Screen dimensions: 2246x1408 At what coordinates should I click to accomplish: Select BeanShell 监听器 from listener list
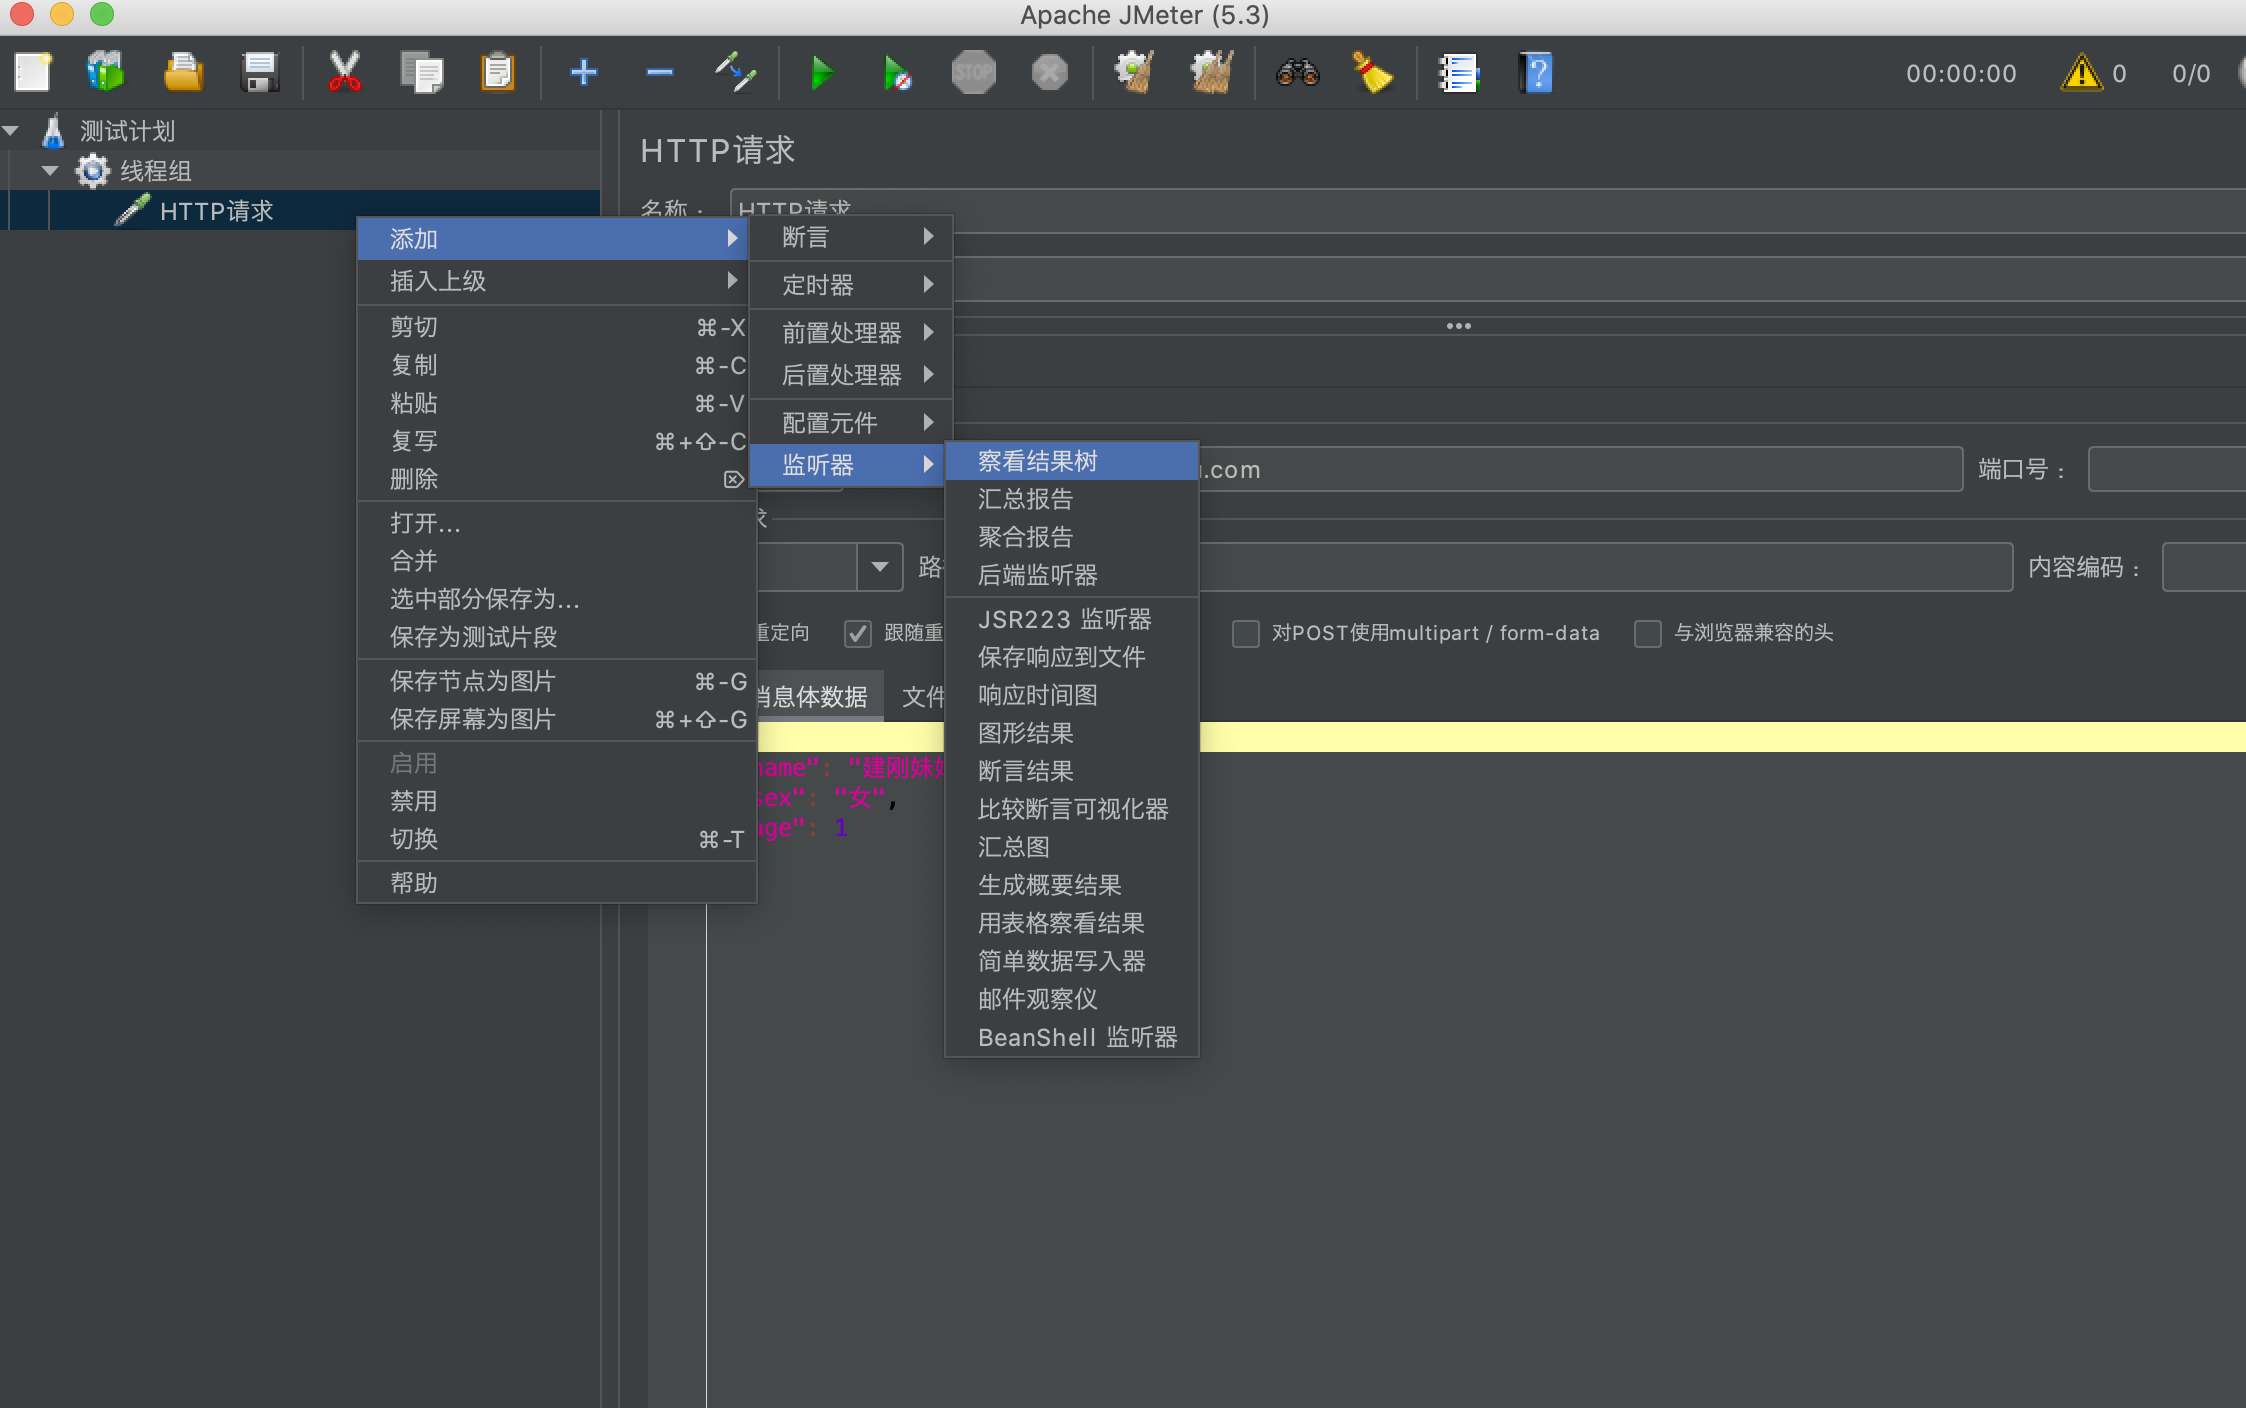[x=1072, y=1037]
